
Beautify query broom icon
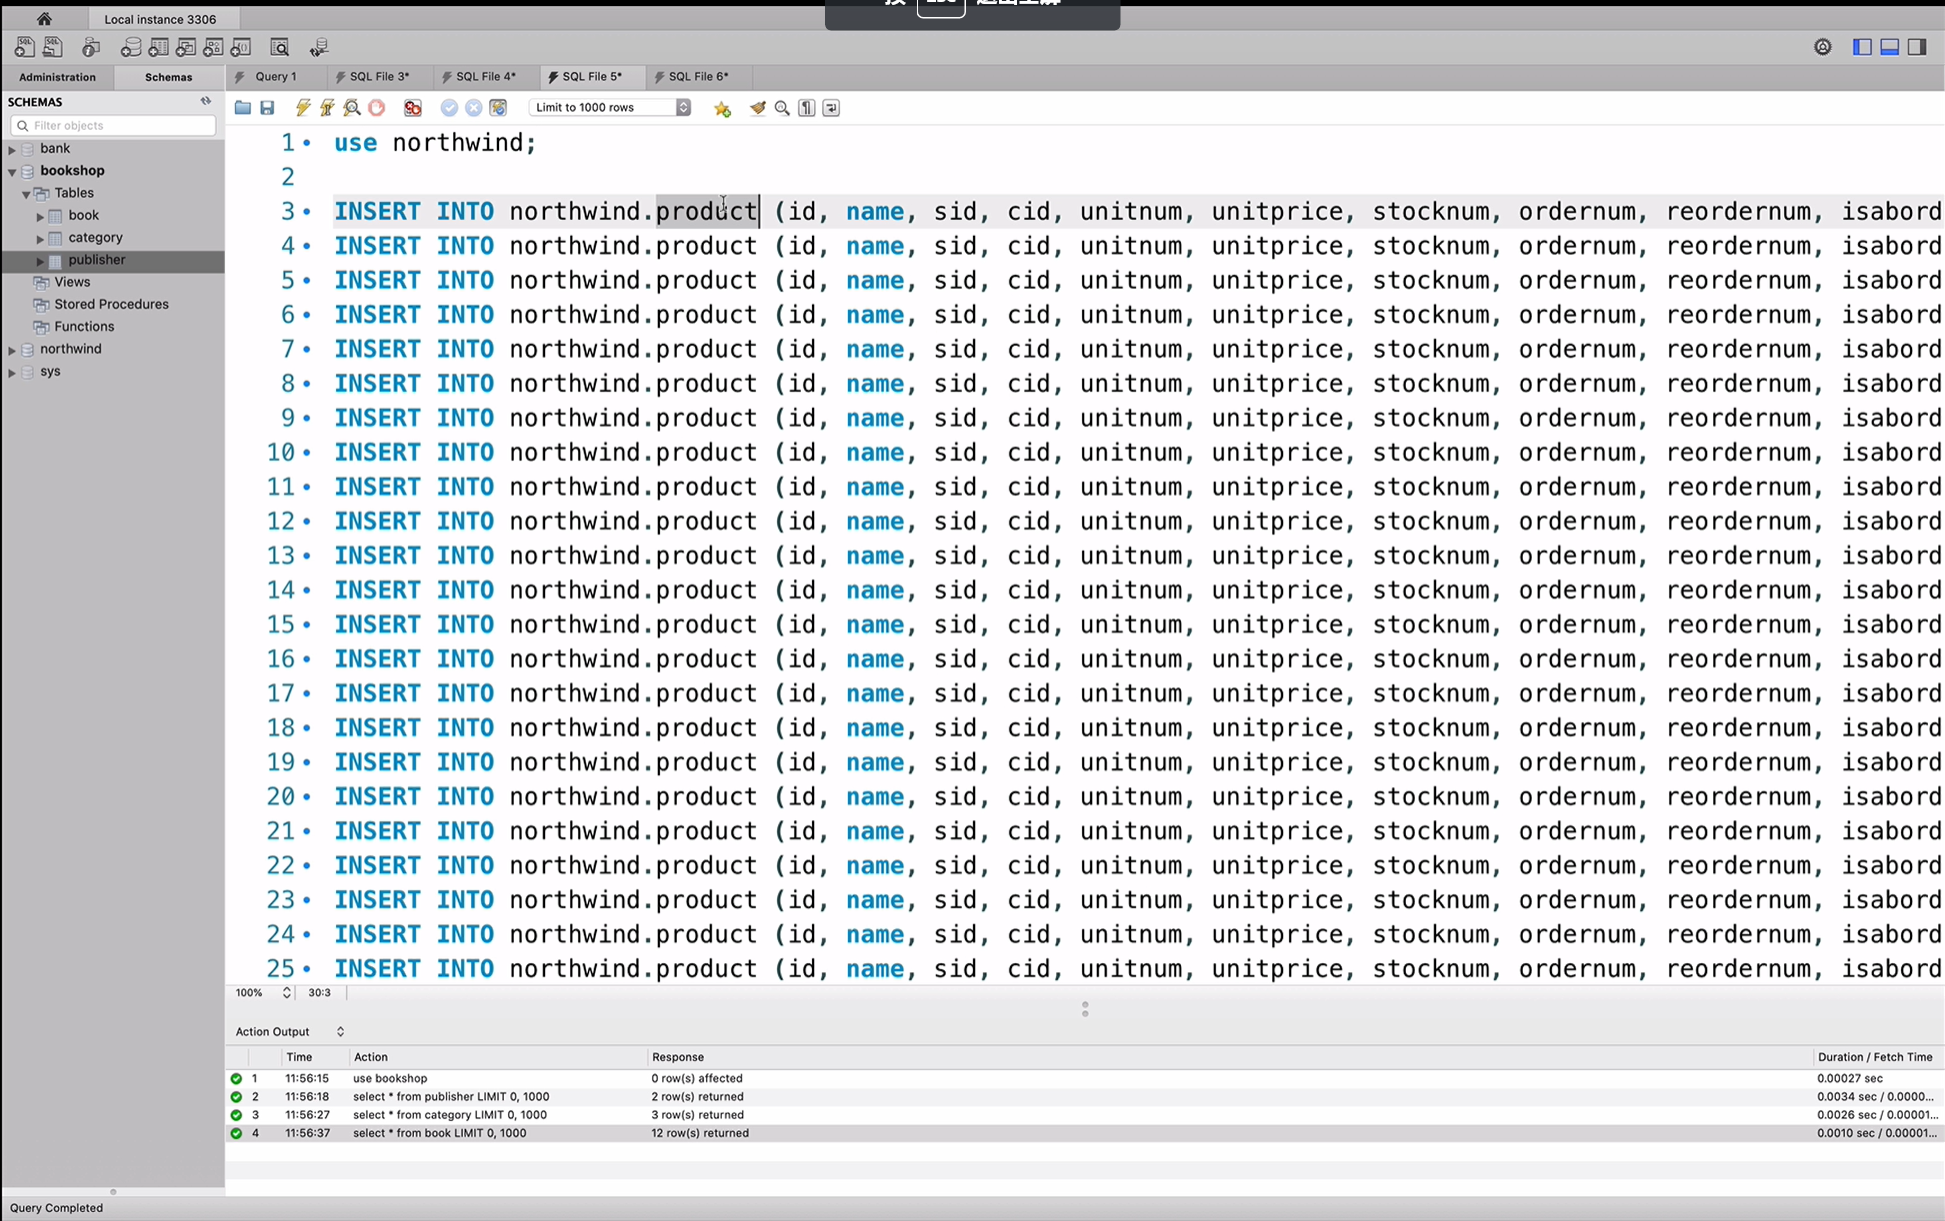[x=758, y=108]
